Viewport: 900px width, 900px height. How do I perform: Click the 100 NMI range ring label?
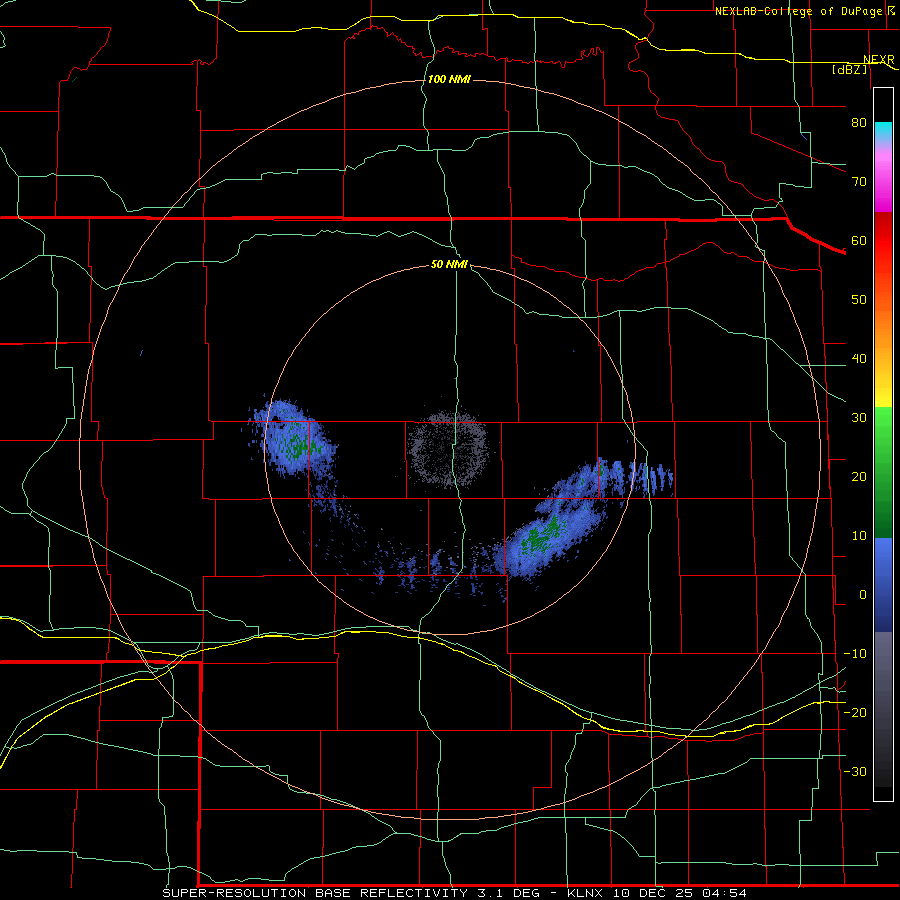[449, 79]
